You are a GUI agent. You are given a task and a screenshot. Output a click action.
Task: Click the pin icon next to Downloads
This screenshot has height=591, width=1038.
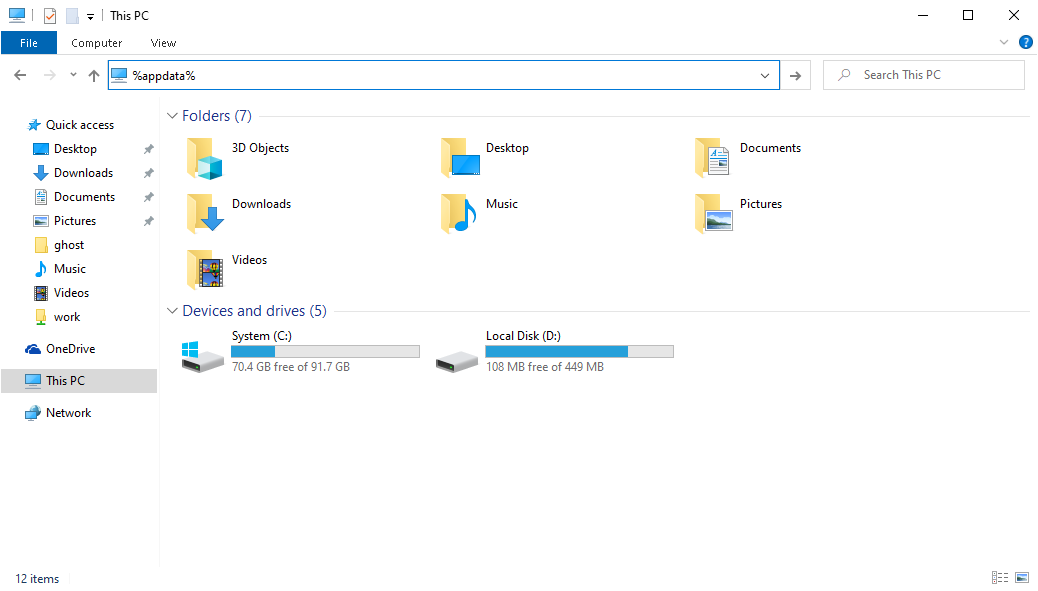pyautogui.click(x=148, y=173)
